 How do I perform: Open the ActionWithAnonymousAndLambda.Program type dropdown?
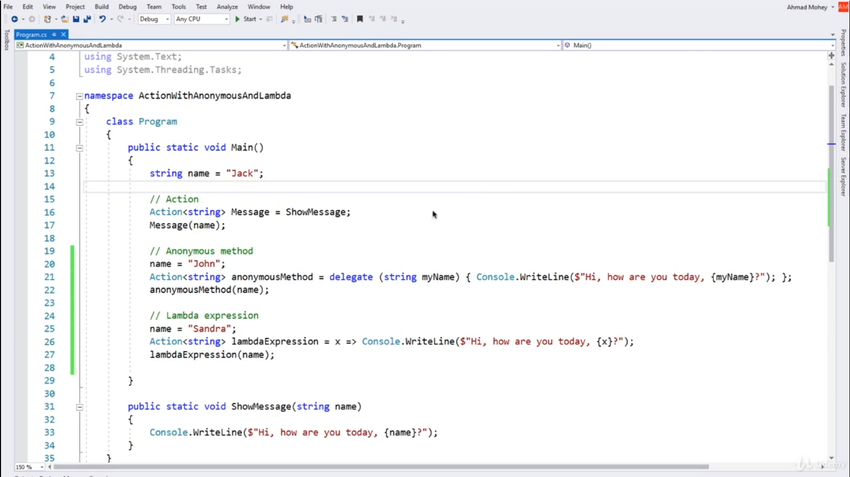pos(426,46)
